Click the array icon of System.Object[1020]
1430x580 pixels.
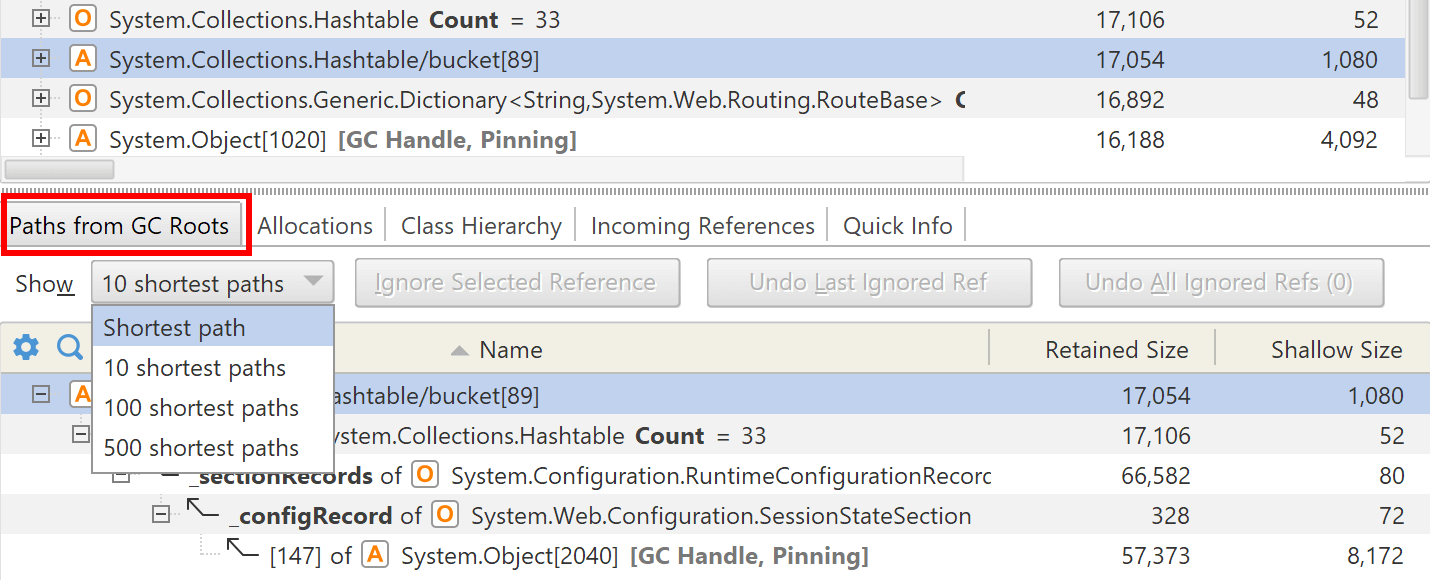click(x=83, y=139)
